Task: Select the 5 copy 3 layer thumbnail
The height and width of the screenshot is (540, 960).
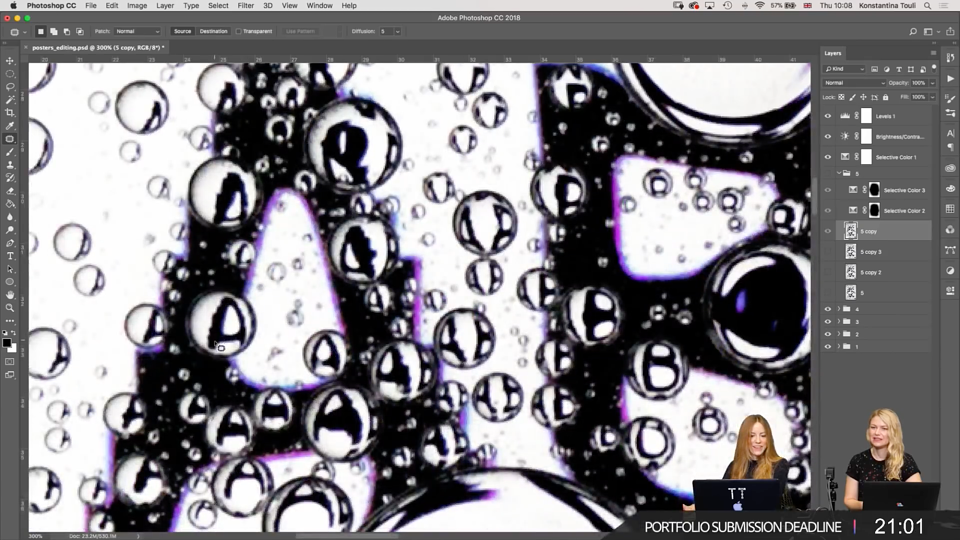Action: pyautogui.click(x=850, y=252)
